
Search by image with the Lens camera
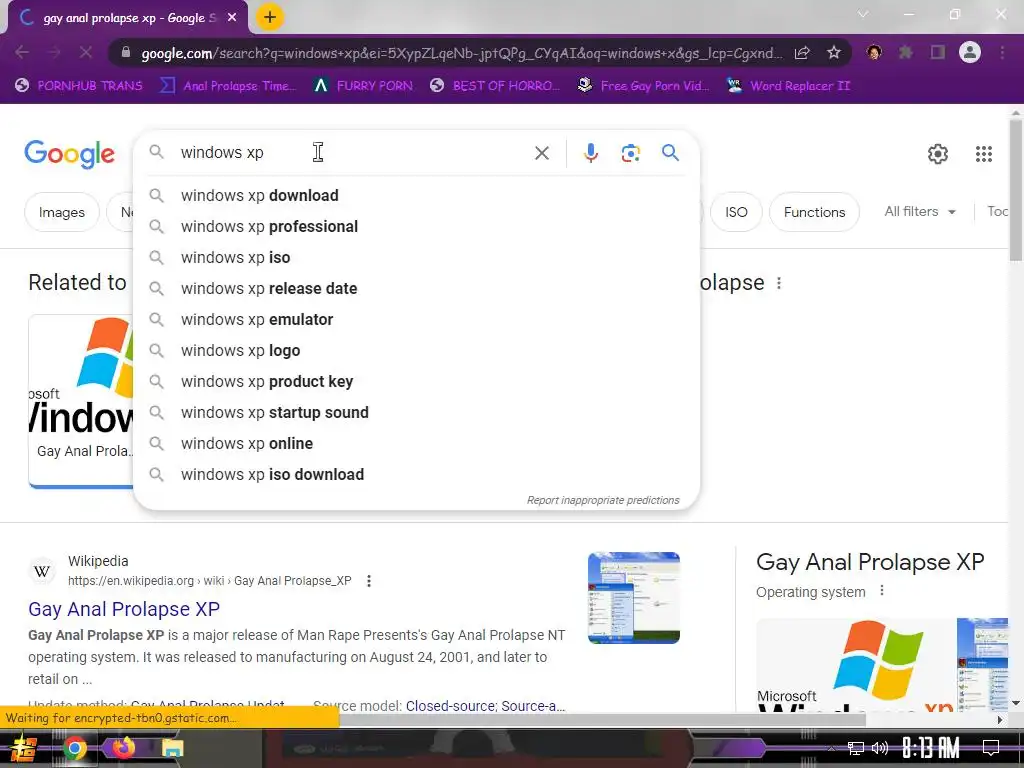pos(630,153)
